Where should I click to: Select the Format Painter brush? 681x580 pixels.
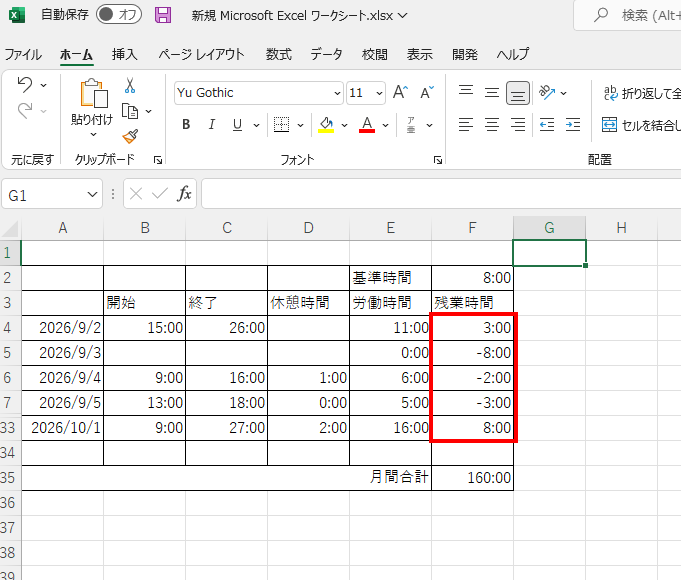[130, 136]
